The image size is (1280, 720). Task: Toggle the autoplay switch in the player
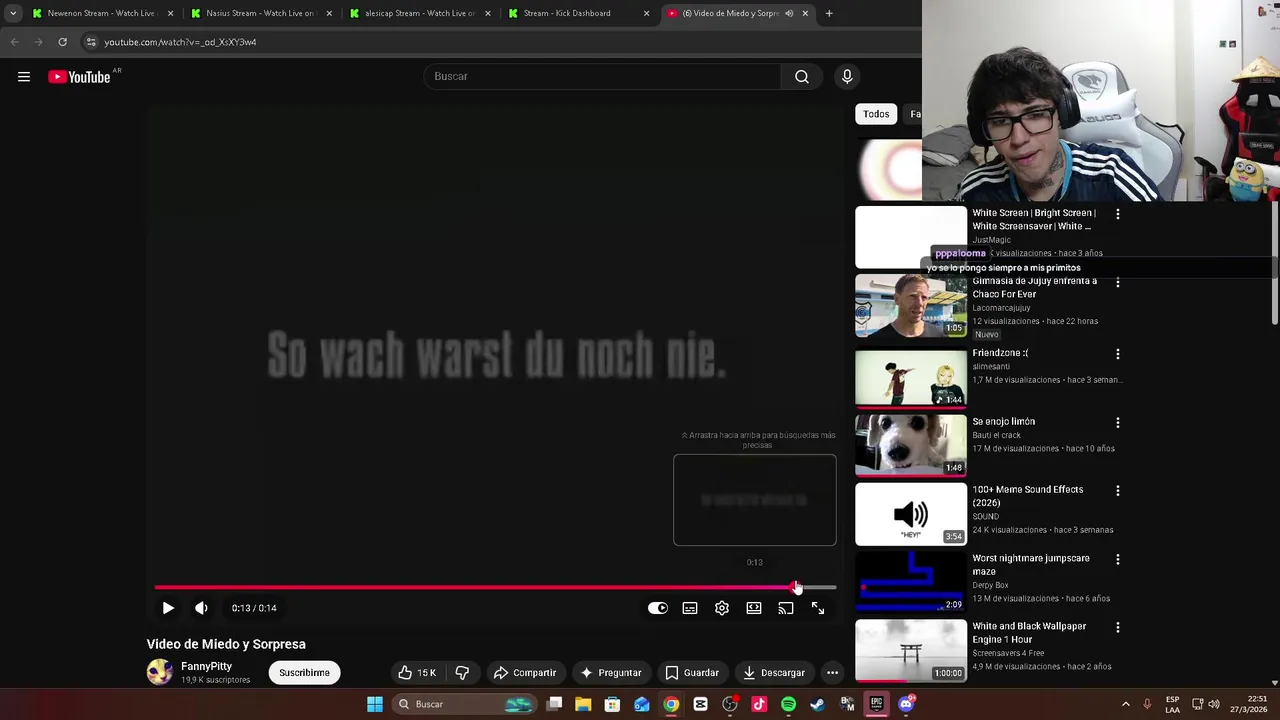coord(657,608)
